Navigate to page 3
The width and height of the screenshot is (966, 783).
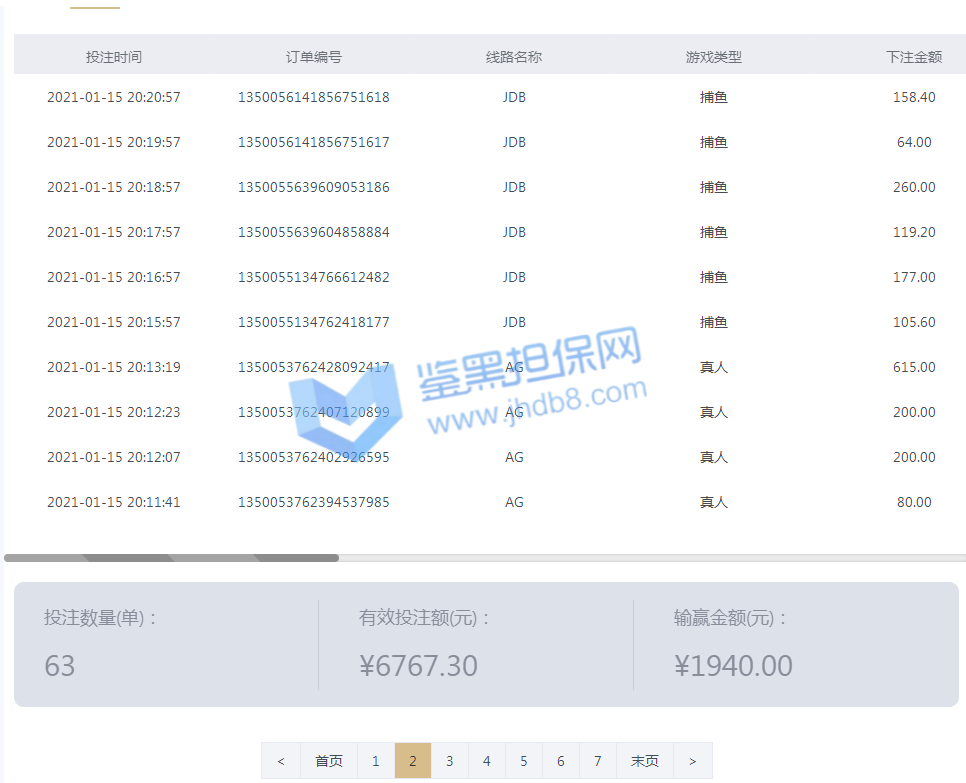(450, 761)
